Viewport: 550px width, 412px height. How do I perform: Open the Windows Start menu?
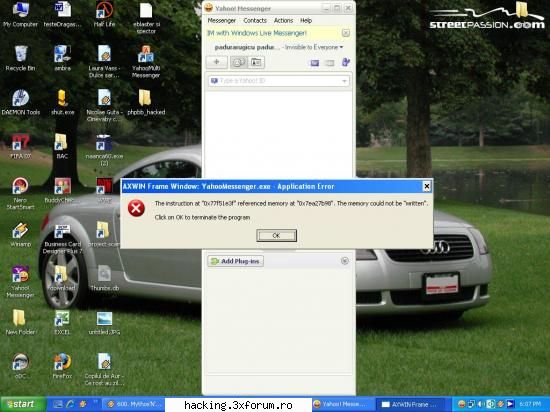[x=23, y=404]
